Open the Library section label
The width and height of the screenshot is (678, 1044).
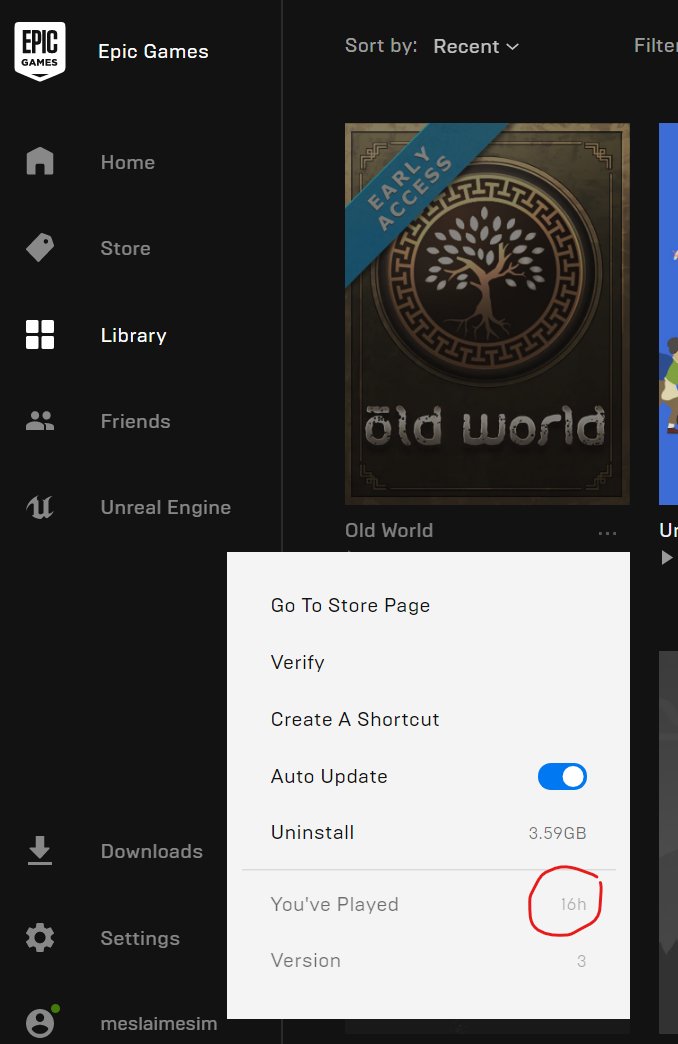[133, 335]
